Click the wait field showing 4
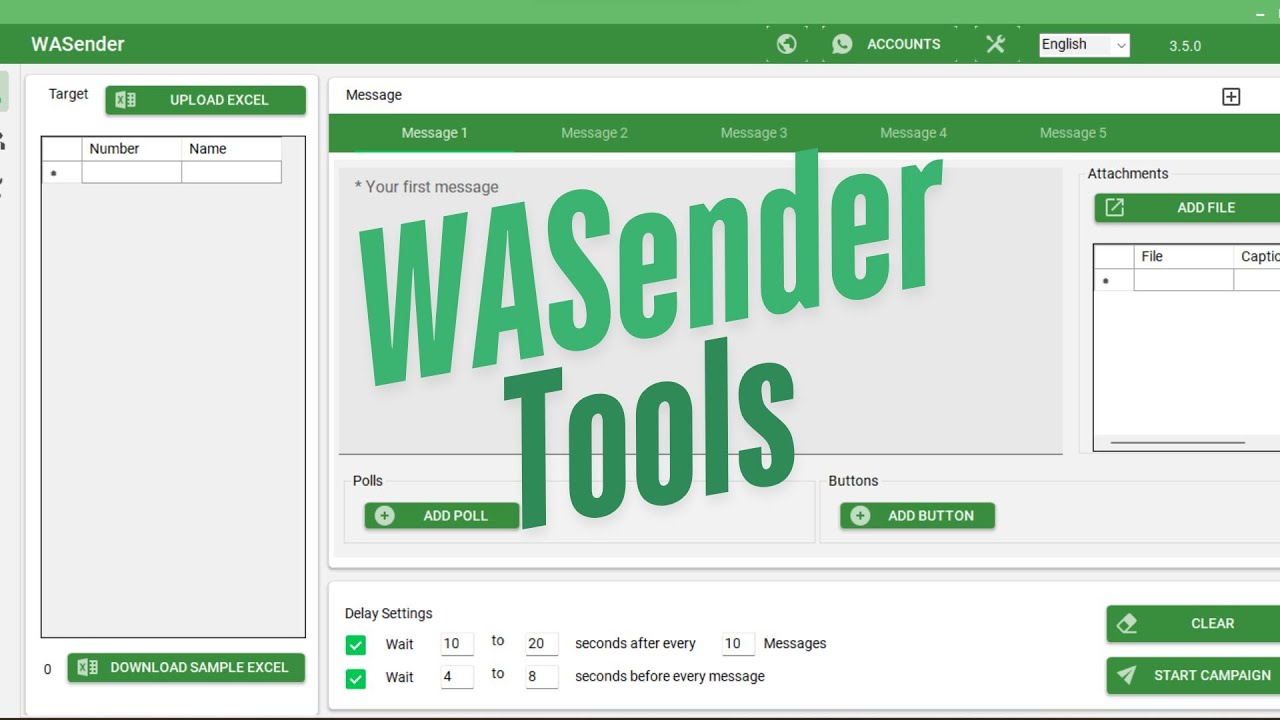The width and height of the screenshot is (1280, 720). click(457, 677)
